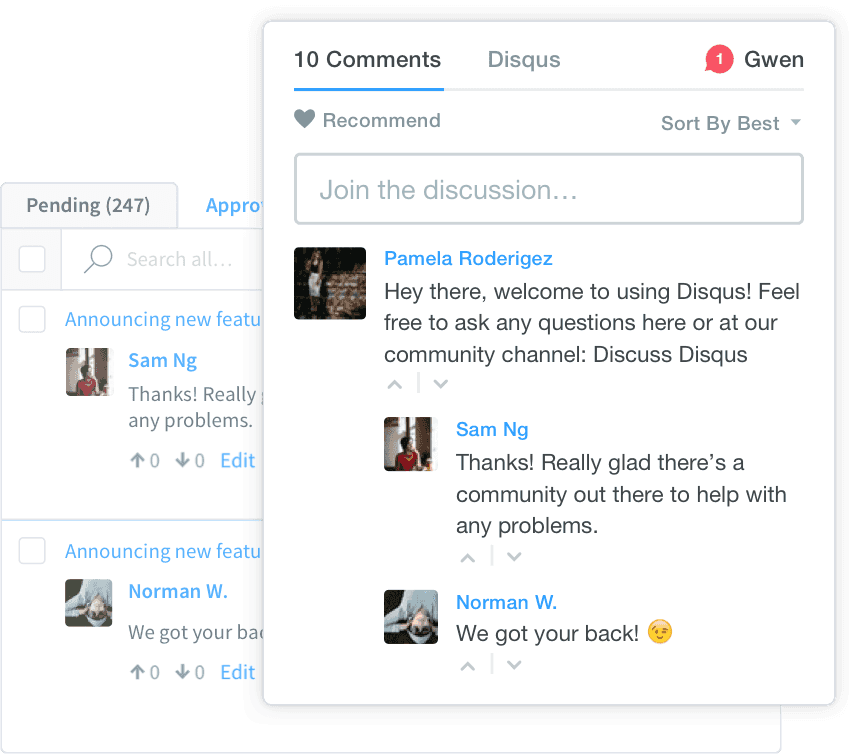Open Pamela Roderigez's profile link
Image resolution: width=856 pixels, height=754 pixels.
(468, 258)
